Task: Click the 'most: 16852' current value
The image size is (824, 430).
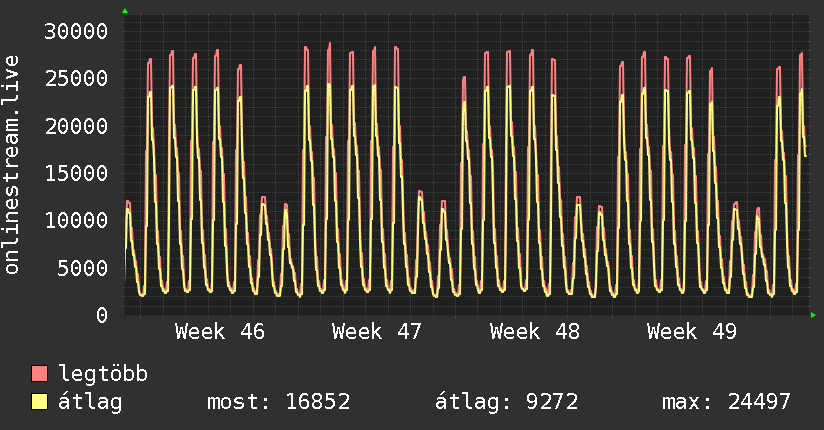Action: [278, 403]
